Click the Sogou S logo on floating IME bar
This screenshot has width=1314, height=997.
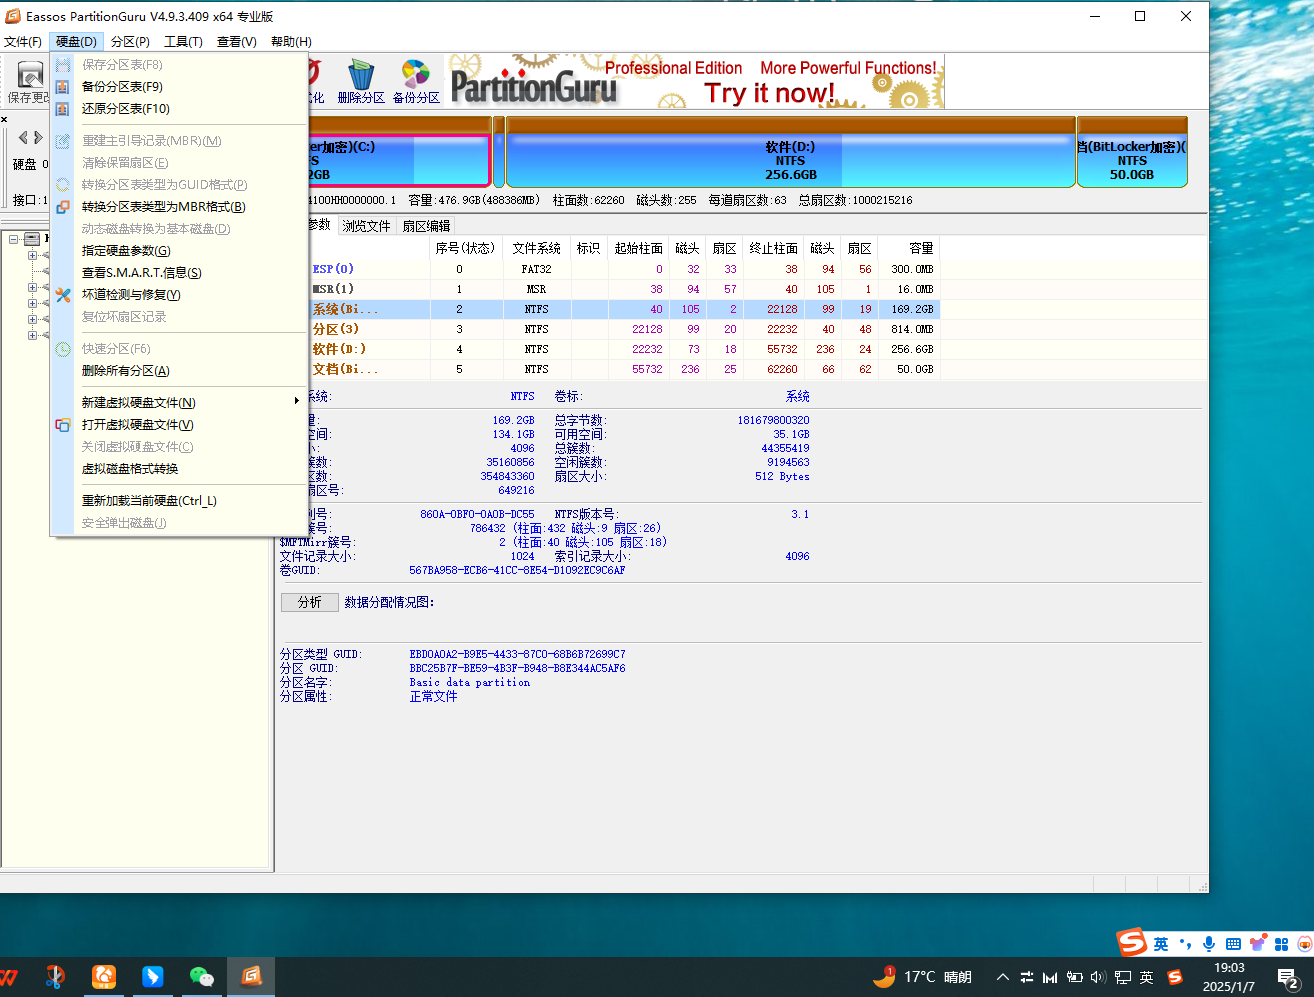[x=1132, y=943]
